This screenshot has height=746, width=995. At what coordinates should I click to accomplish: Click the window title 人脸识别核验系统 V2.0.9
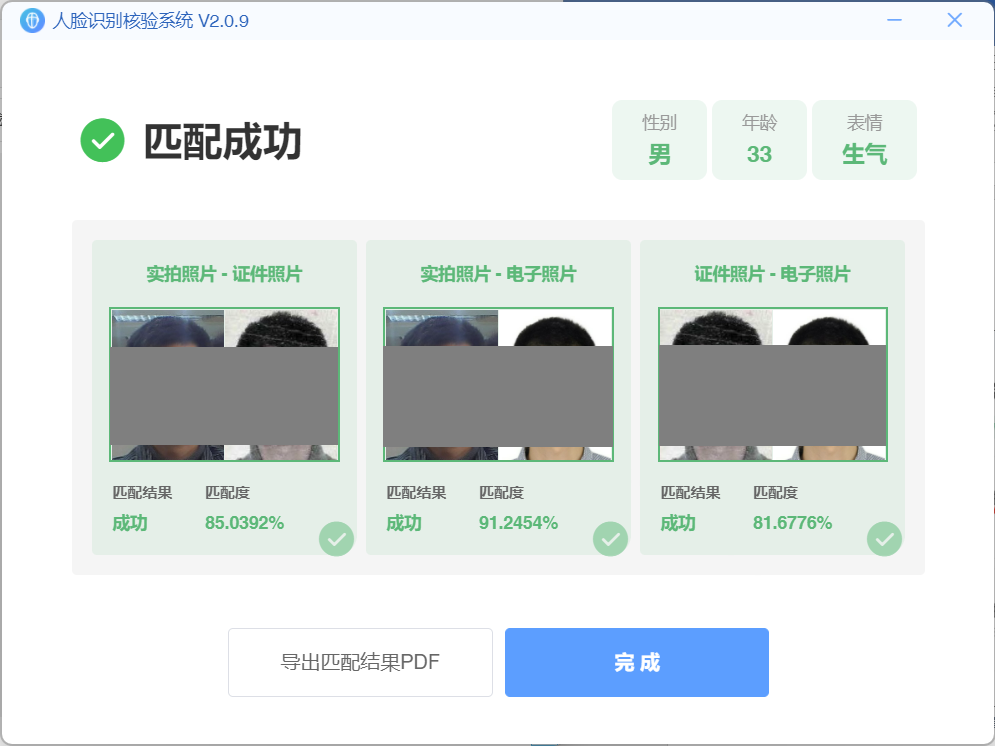(150, 21)
